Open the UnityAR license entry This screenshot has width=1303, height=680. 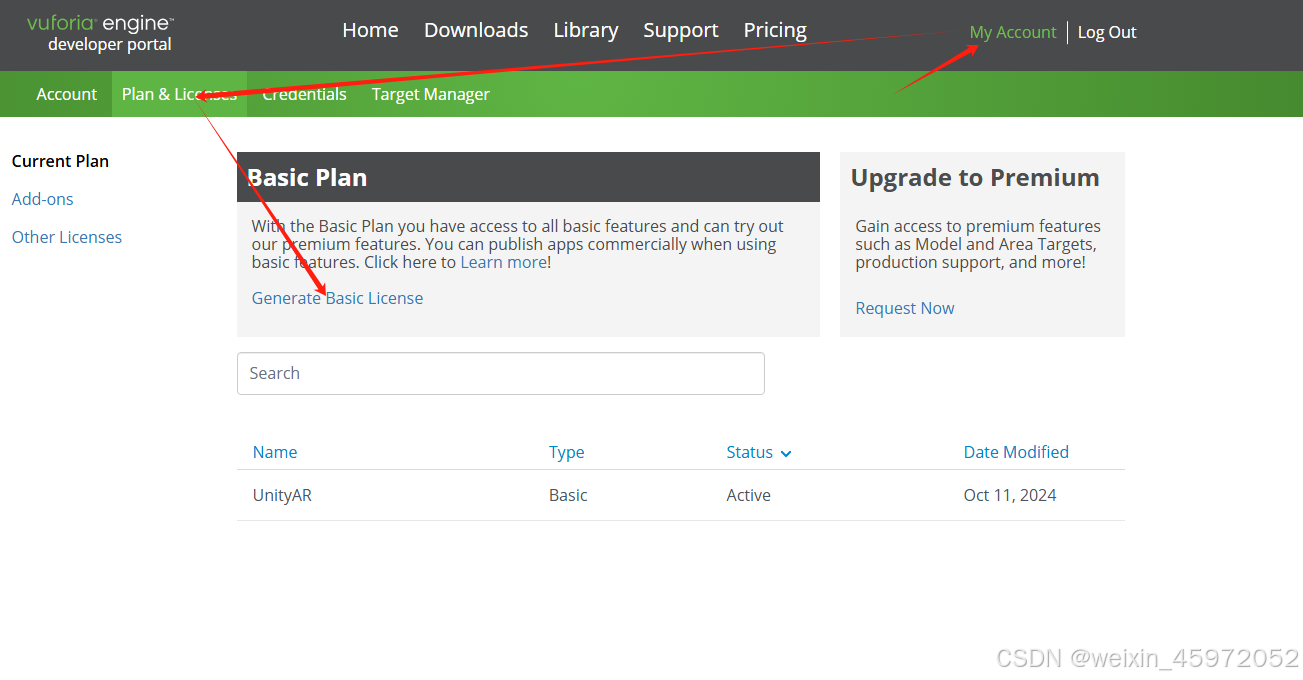coord(282,495)
